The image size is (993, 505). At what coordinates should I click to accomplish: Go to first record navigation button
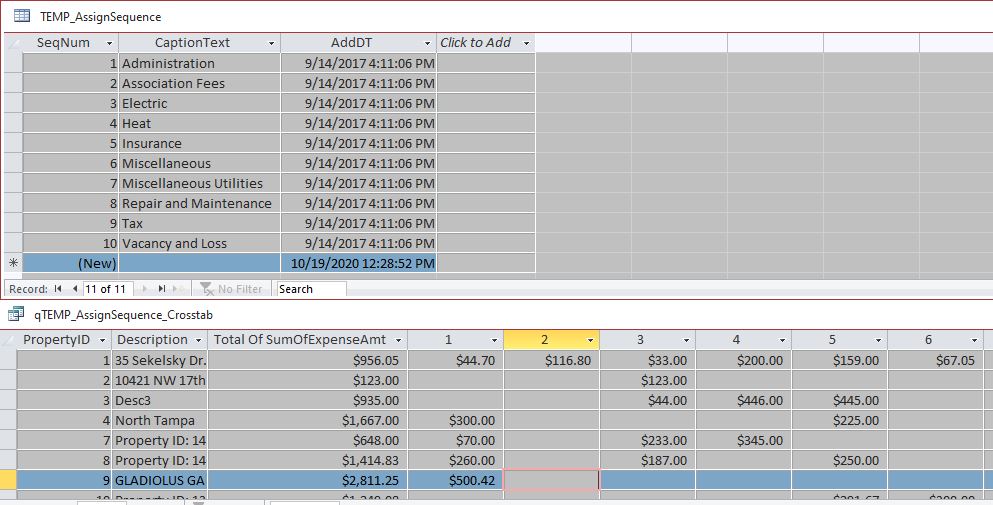pyautogui.click(x=58, y=289)
